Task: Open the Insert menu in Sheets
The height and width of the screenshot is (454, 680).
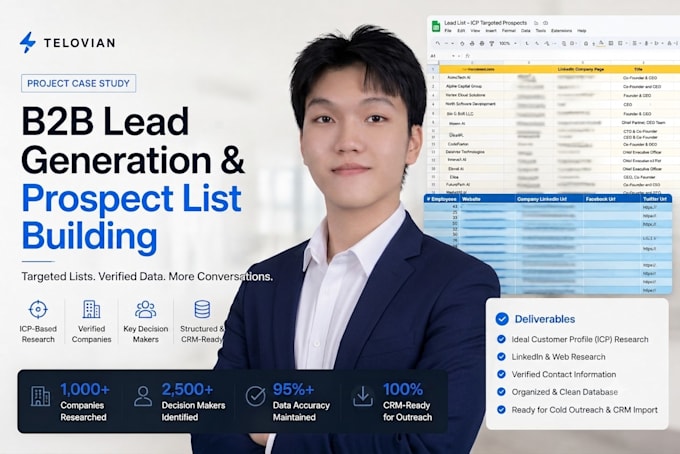Action: (x=491, y=31)
